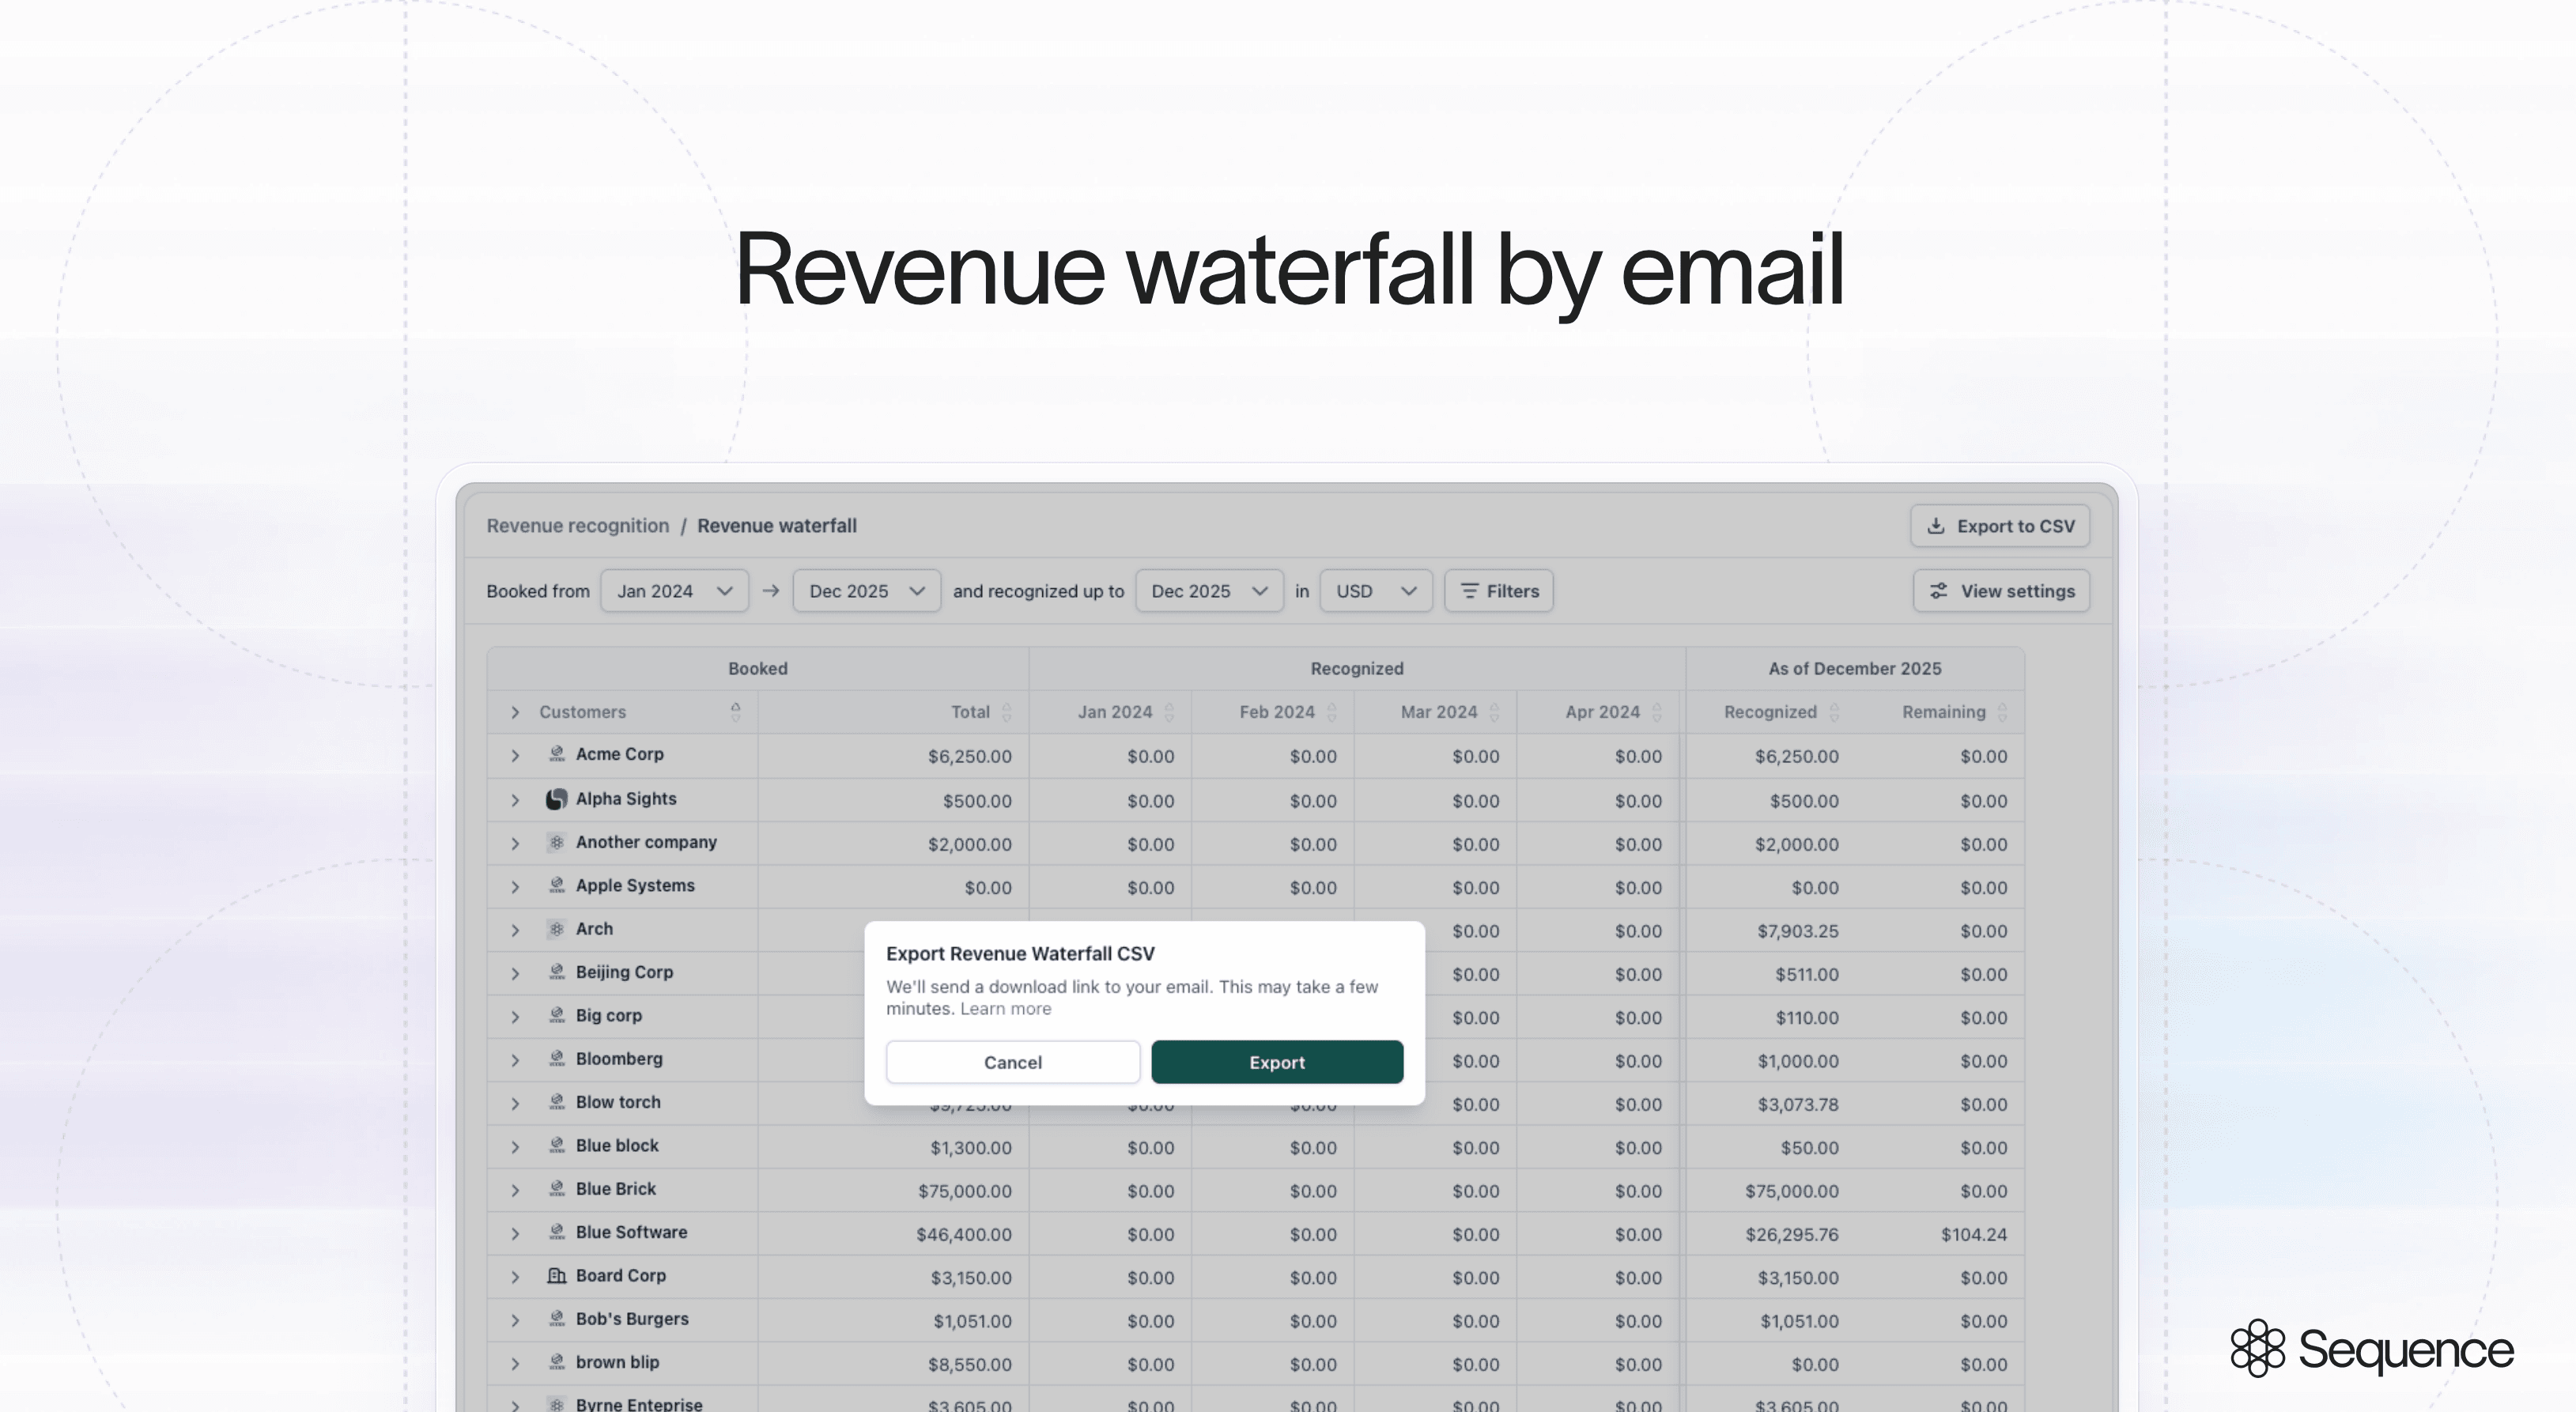Screen dimensions: 2576x1412
Task: Select the Bob's Burgers customer name
Action: click(x=632, y=1319)
